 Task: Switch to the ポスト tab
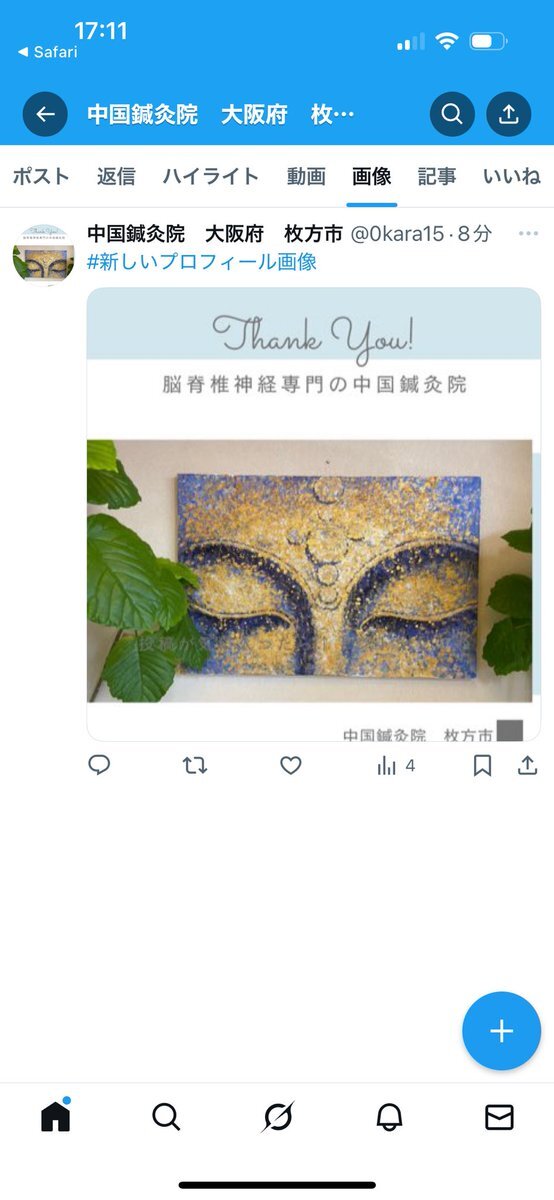tap(41, 177)
